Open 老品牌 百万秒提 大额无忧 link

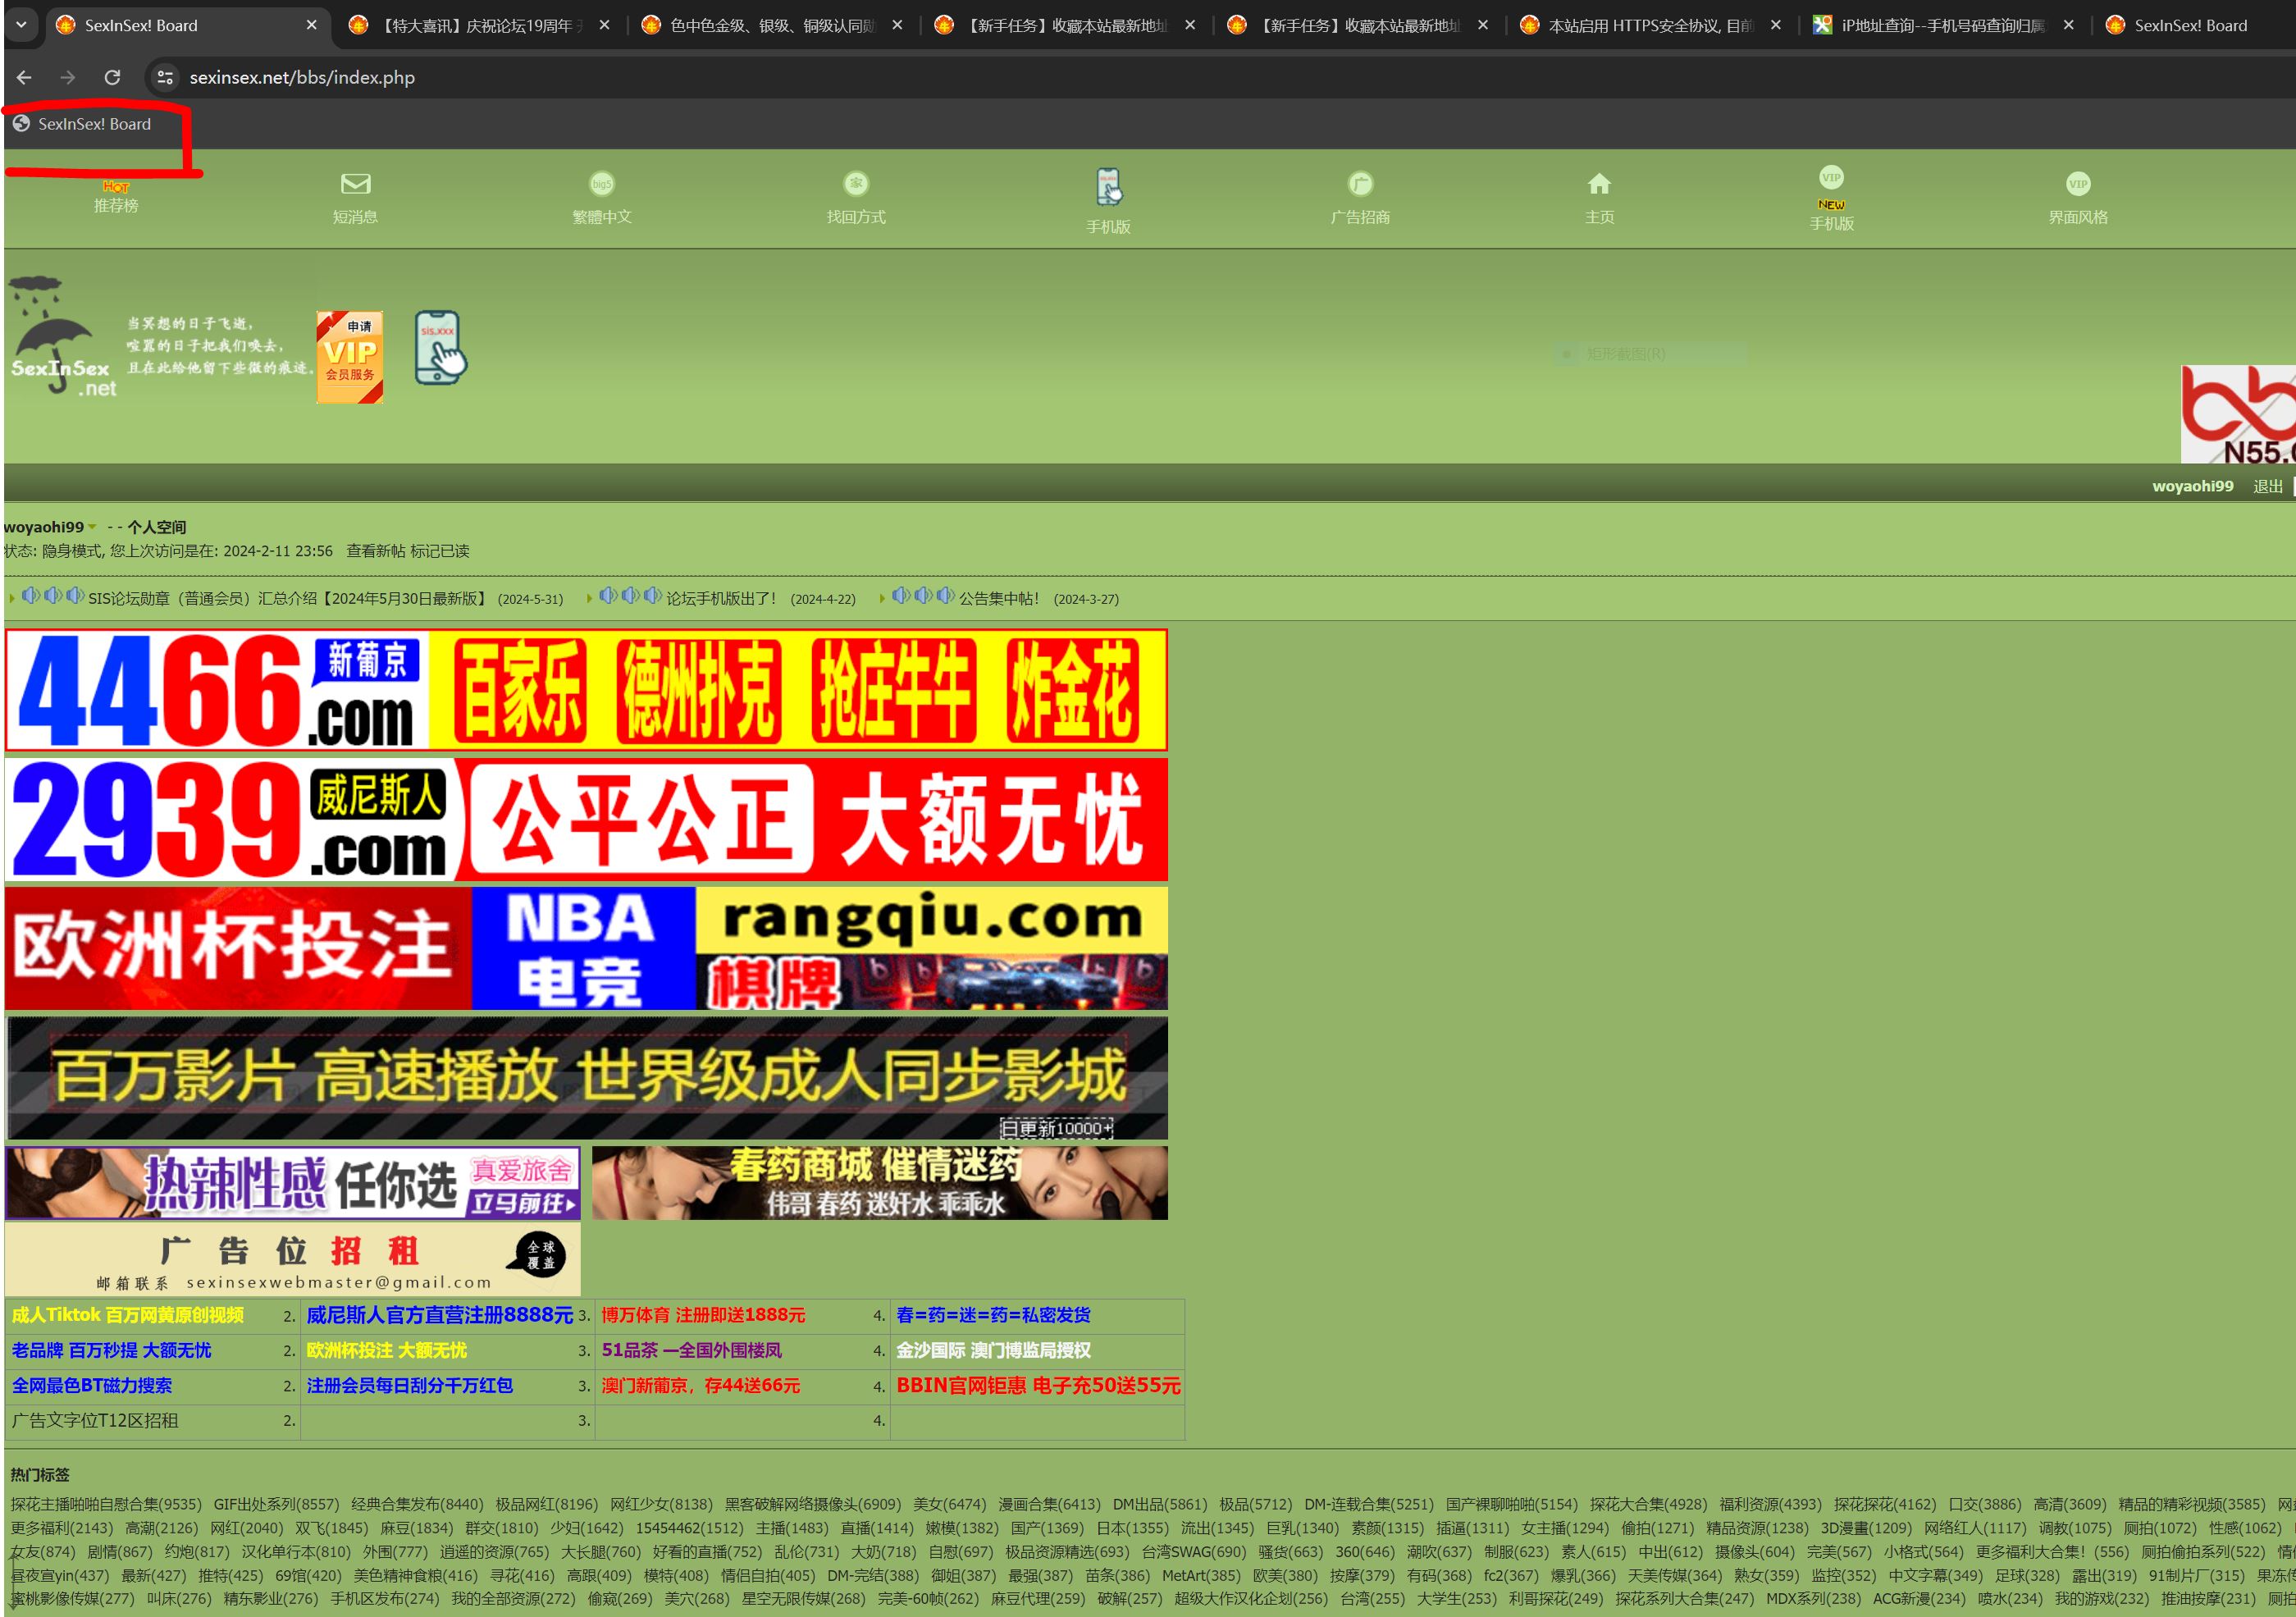point(111,1350)
